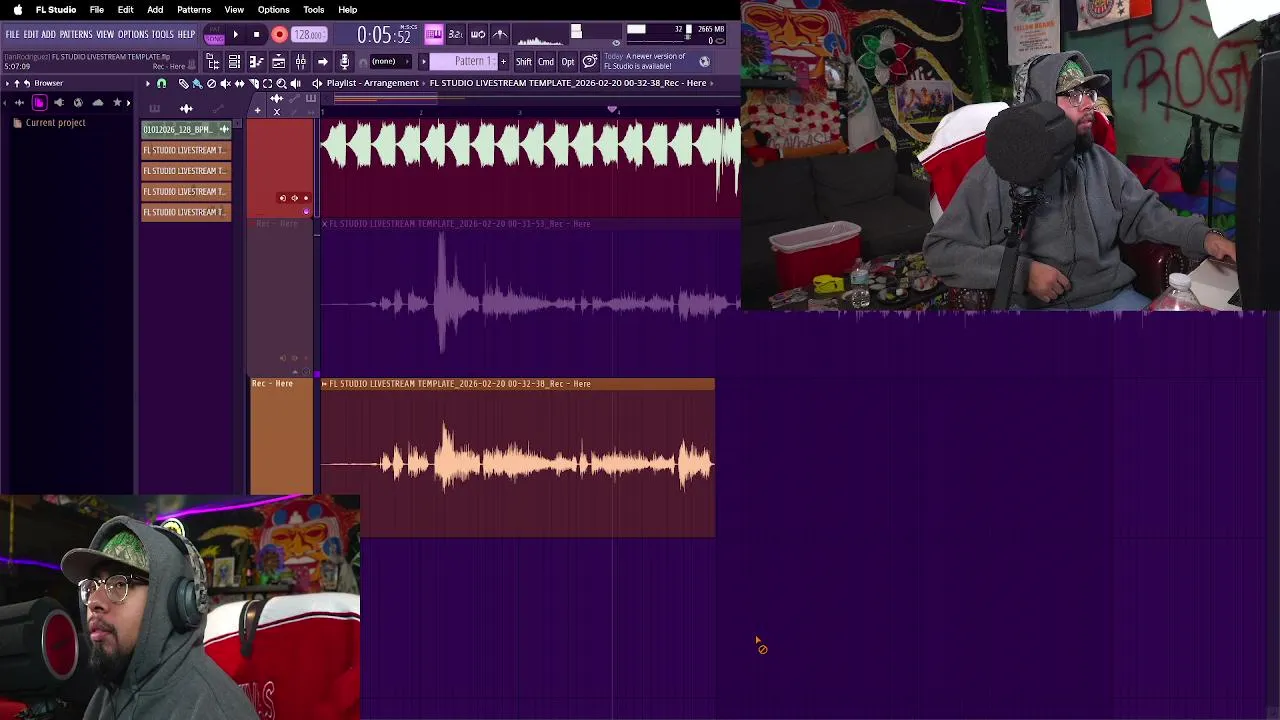Click the Cmd modifier button
The image size is (1280, 720).
(546, 62)
